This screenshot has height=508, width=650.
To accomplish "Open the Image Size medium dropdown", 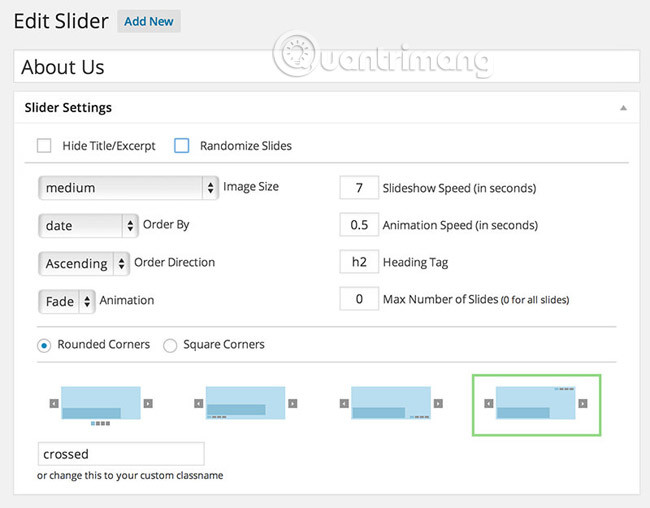I will (128, 187).
